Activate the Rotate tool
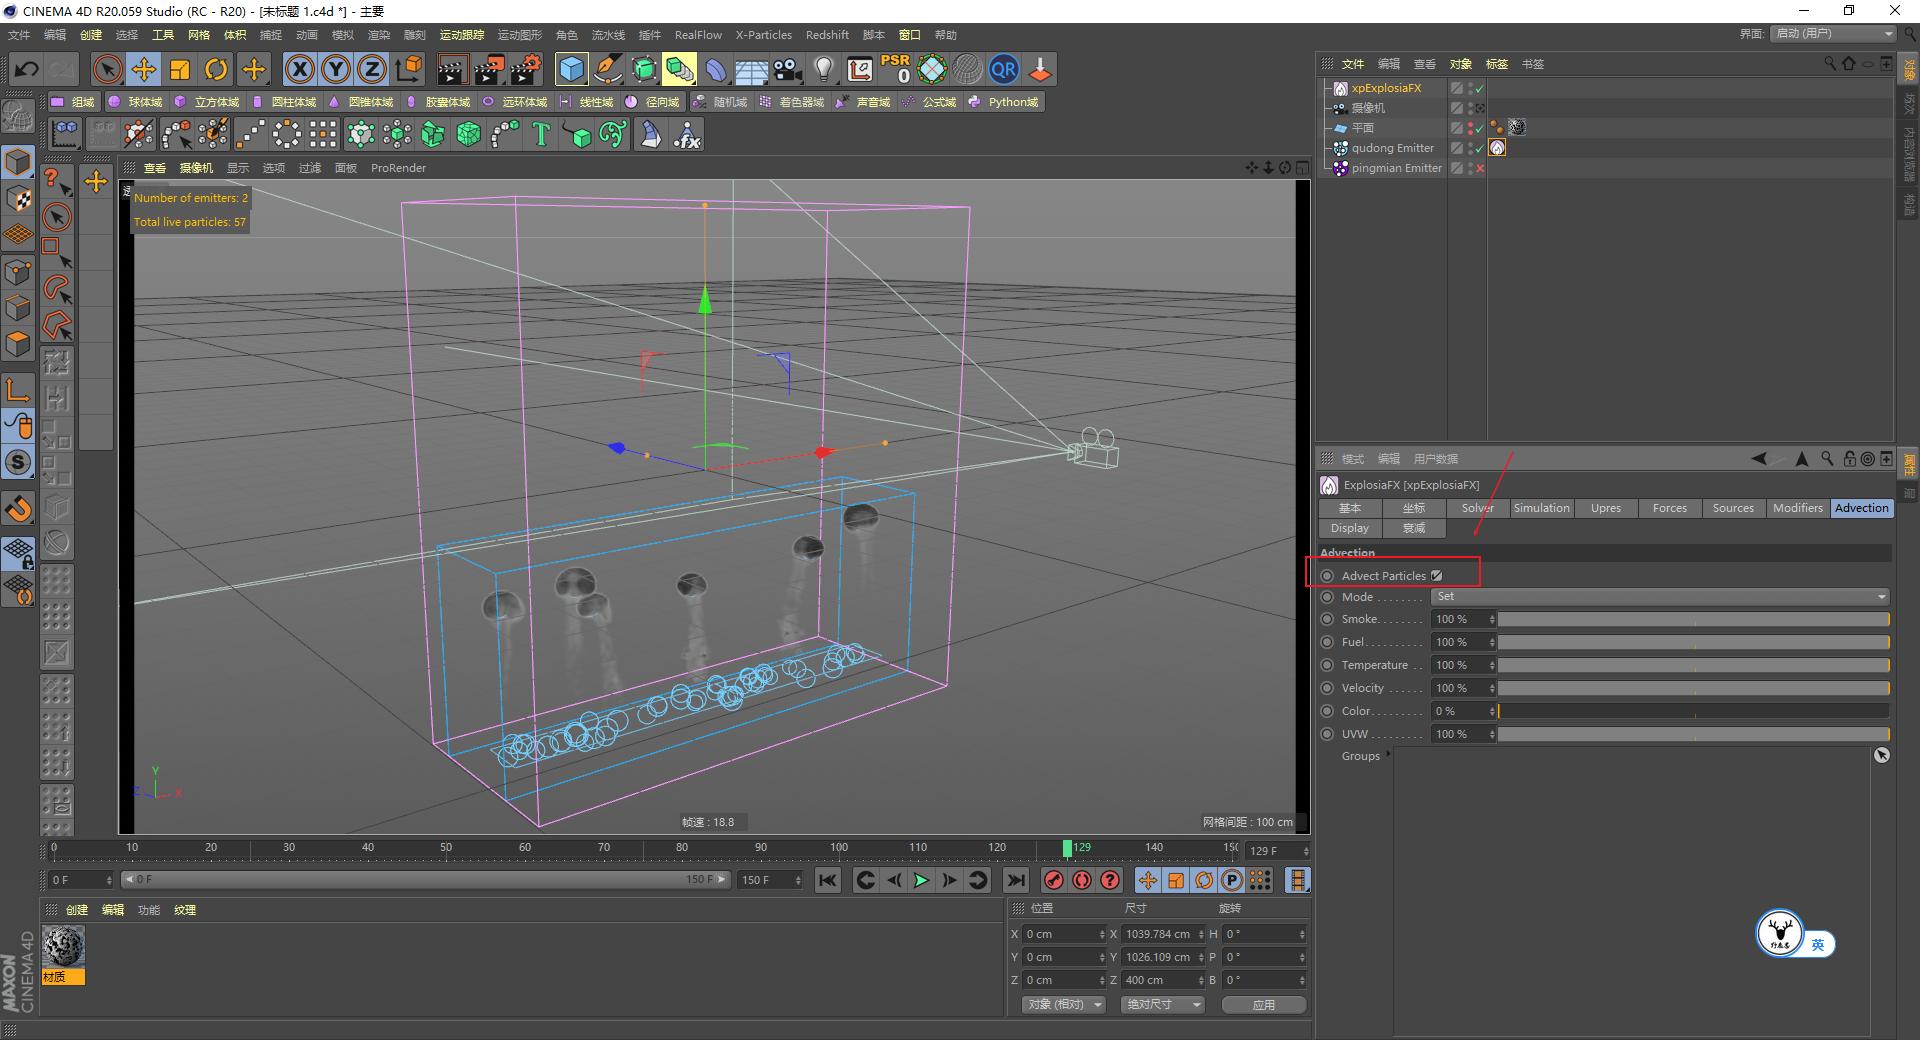1920x1040 pixels. (x=216, y=69)
